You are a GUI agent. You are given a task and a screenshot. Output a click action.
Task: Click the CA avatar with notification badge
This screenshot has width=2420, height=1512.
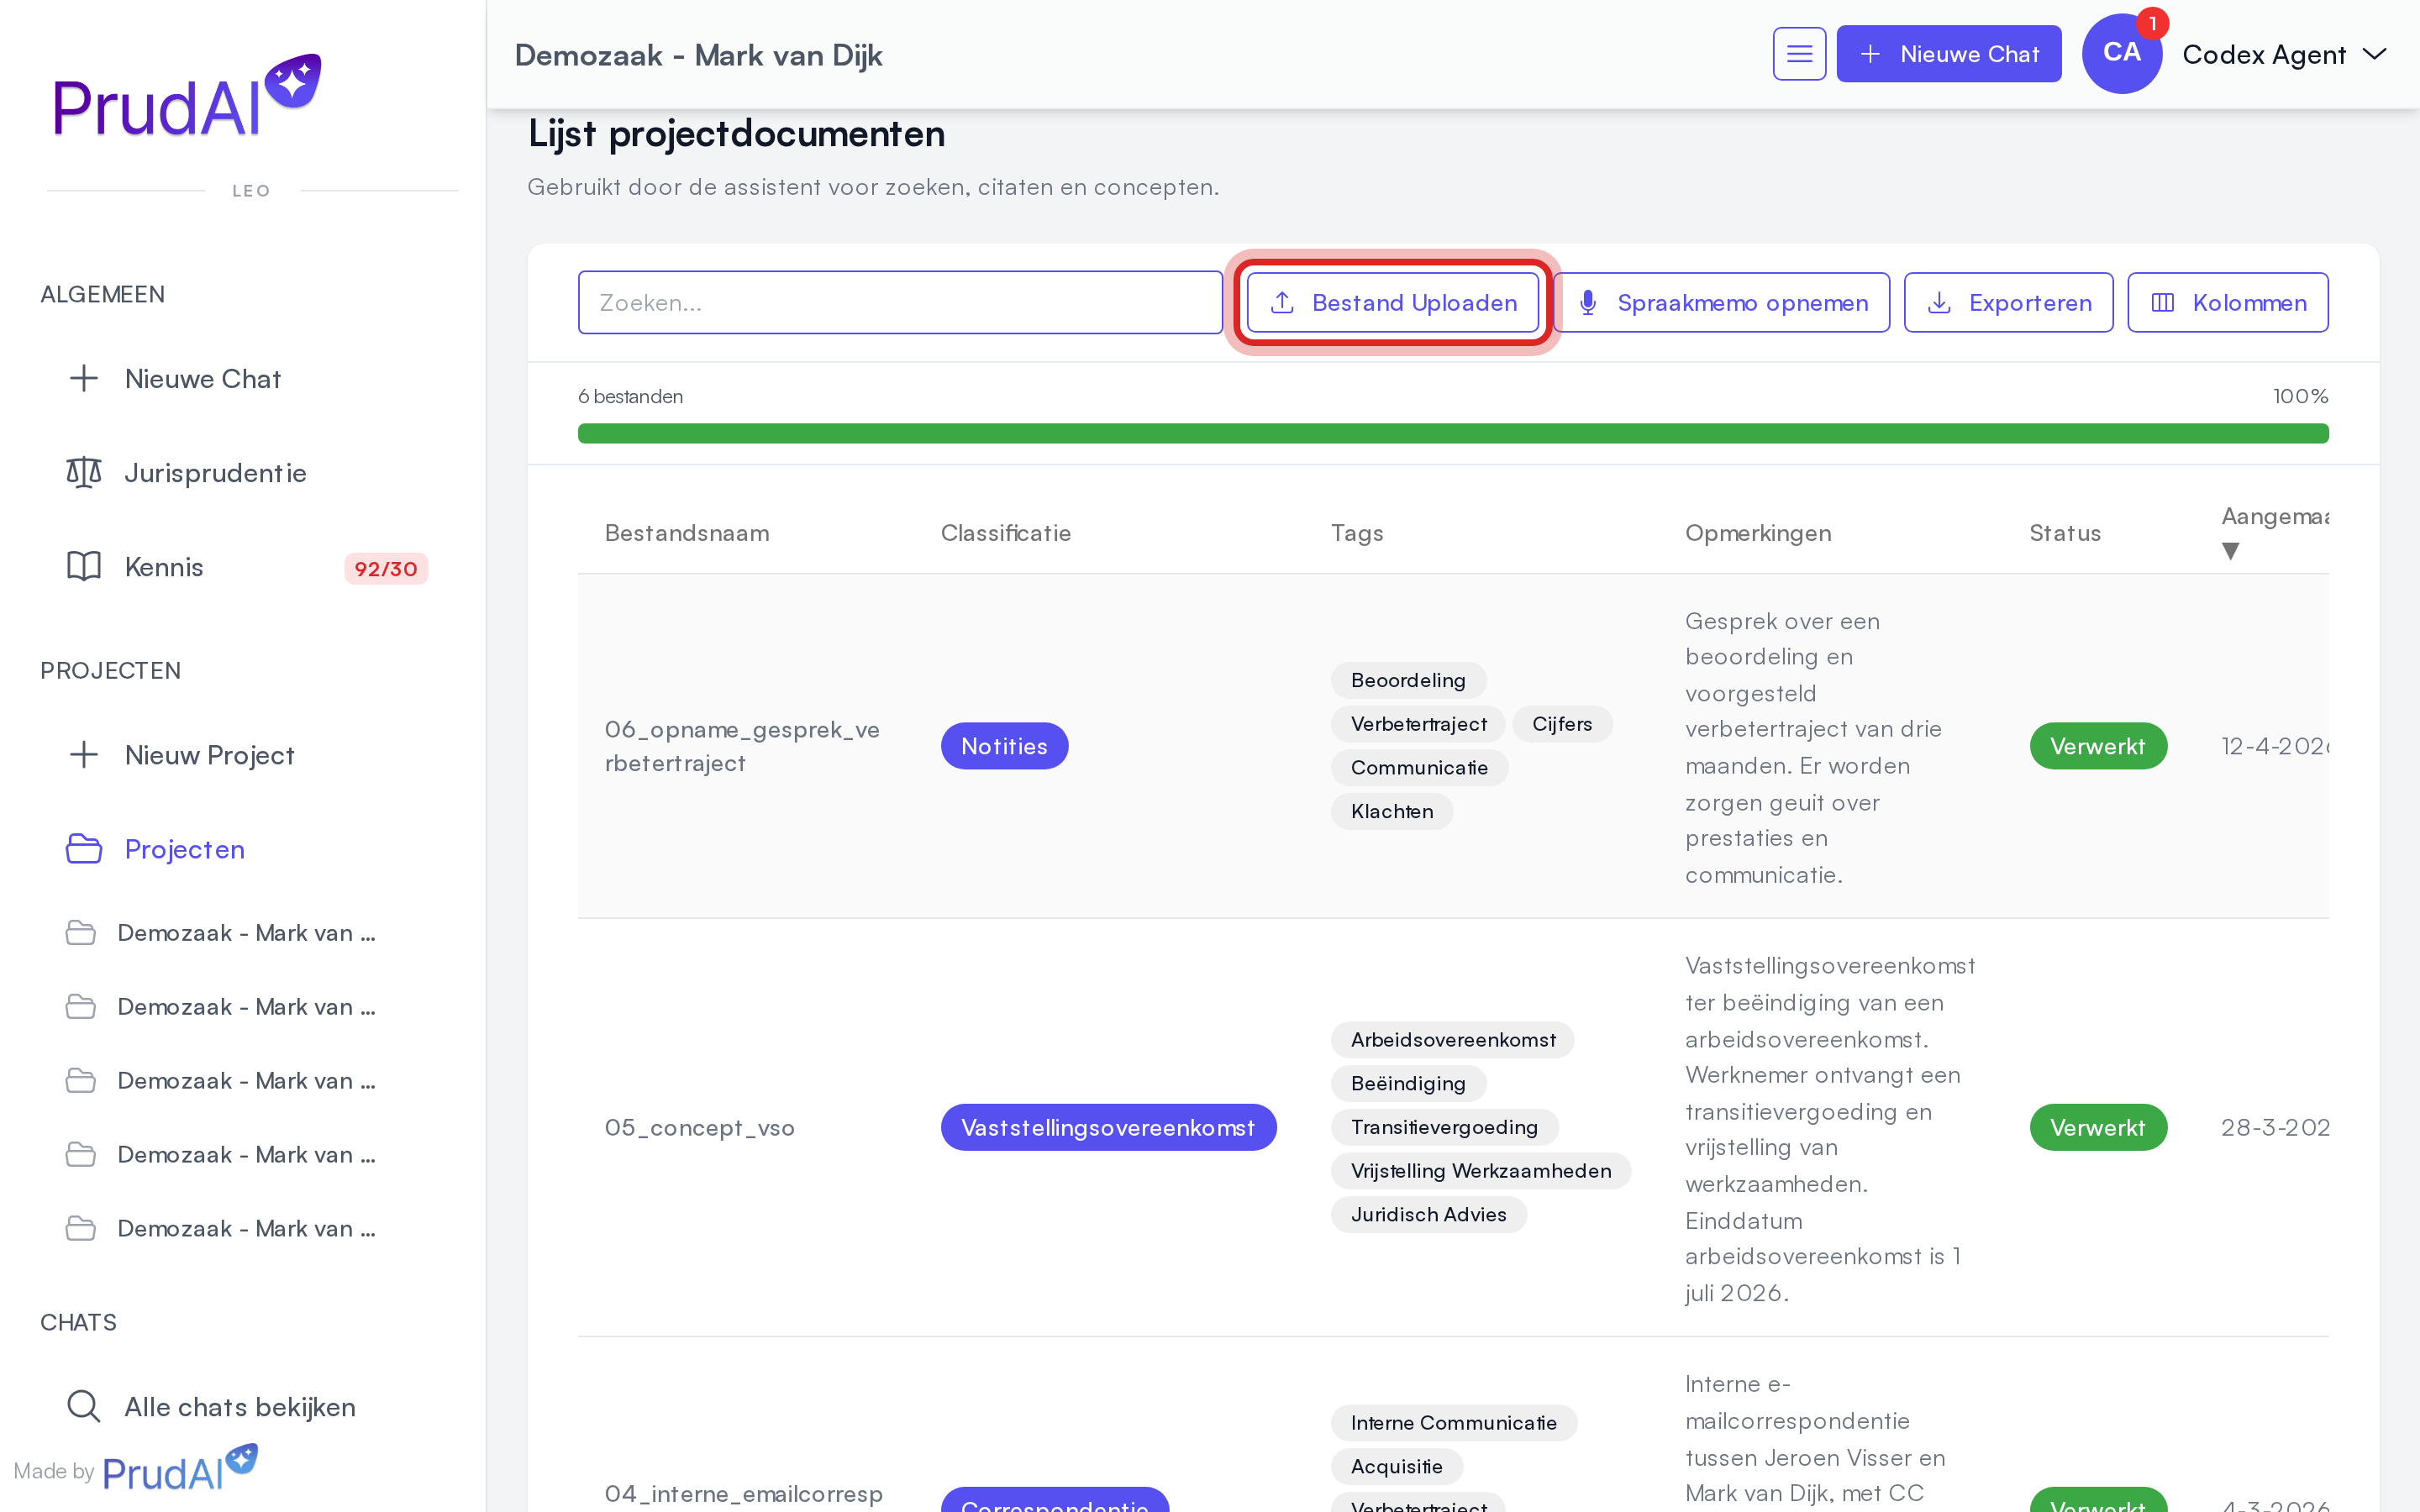2122,52
